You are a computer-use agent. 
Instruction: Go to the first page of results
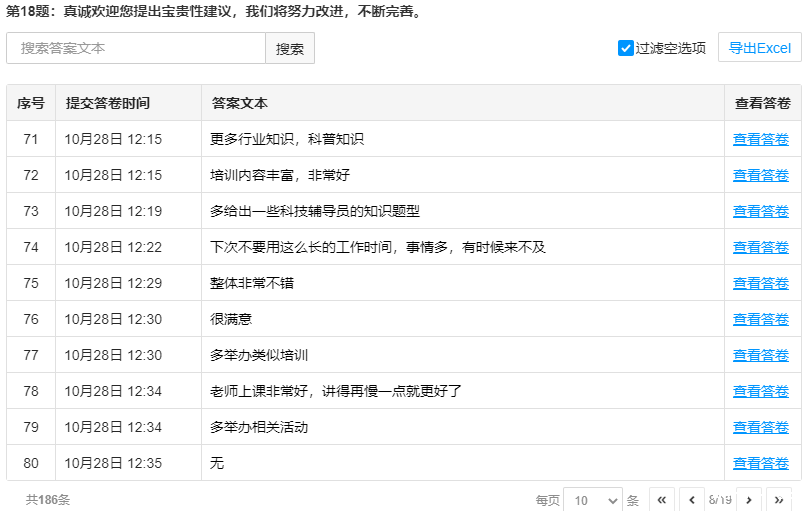pos(662,500)
